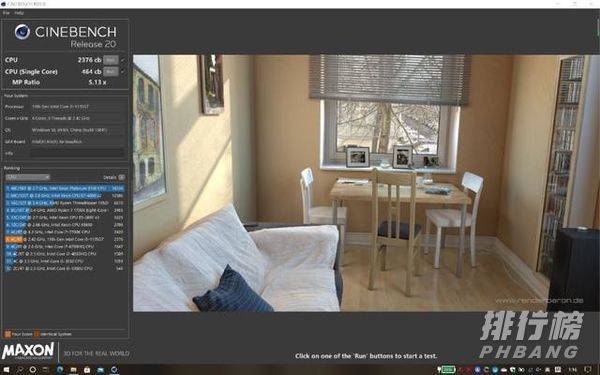Run the CPU multi-core test
The image size is (600, 375).
pyautogui.click(x=111, y=60)
